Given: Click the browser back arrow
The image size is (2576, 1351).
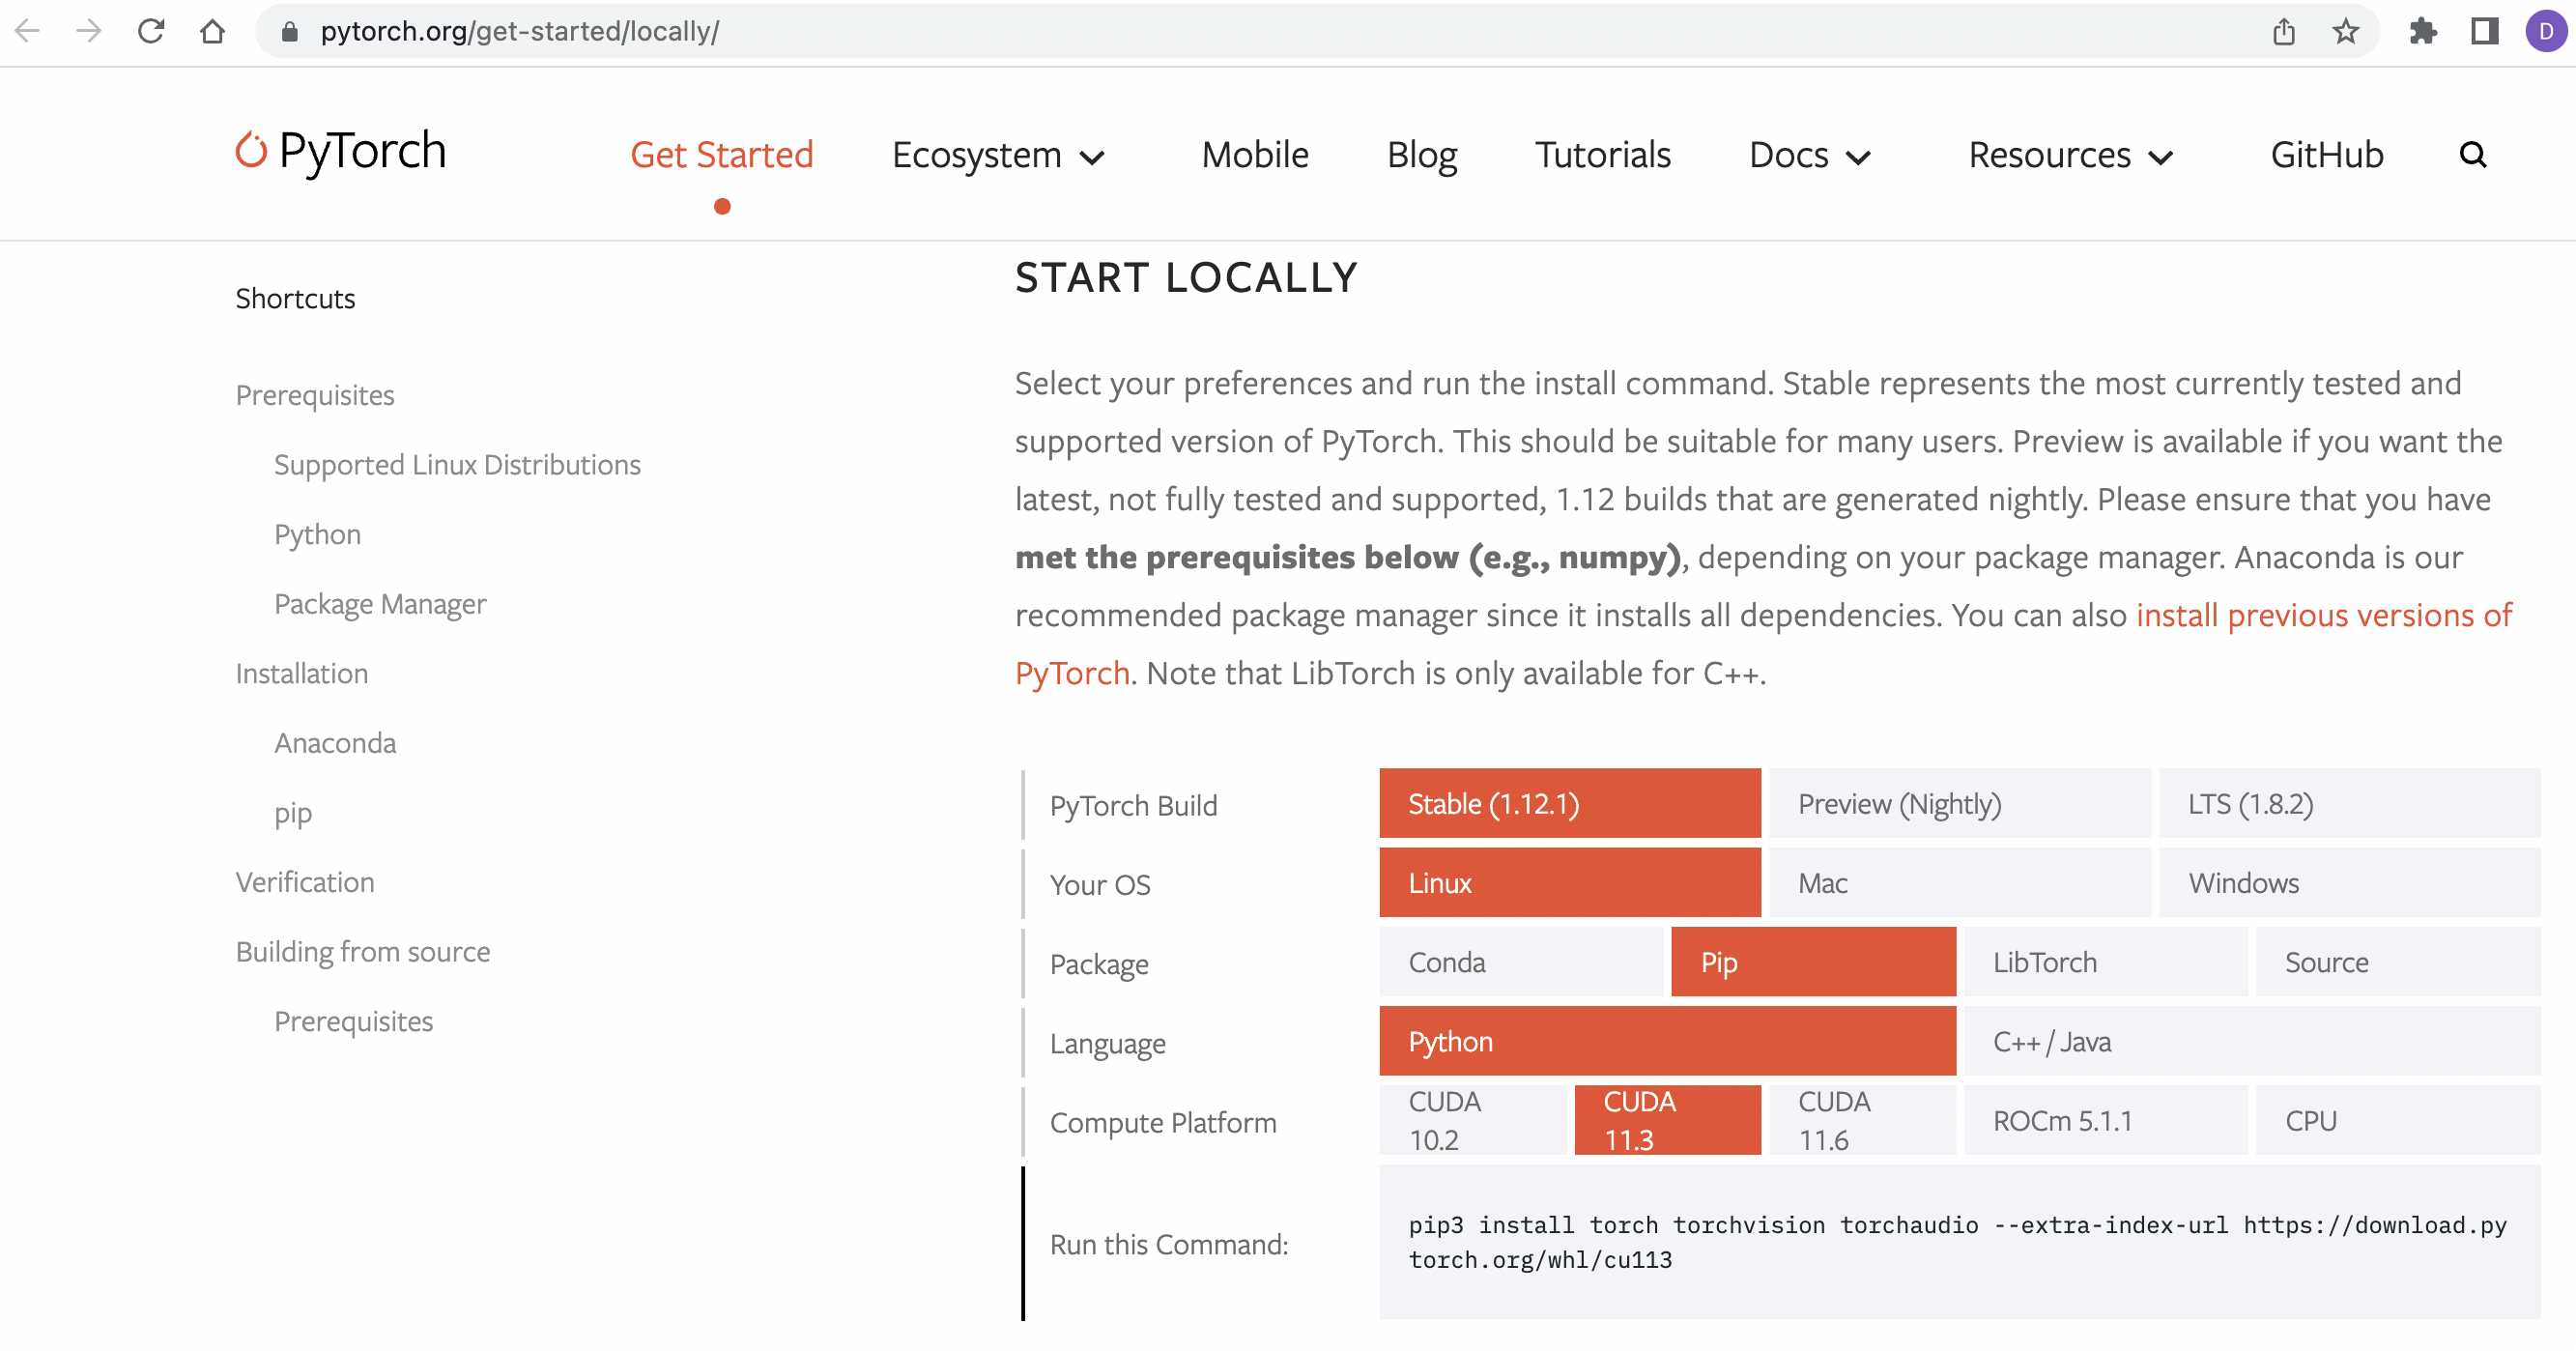Looking at the screenshot, I should pyautogui.click(x=29, y=31).
